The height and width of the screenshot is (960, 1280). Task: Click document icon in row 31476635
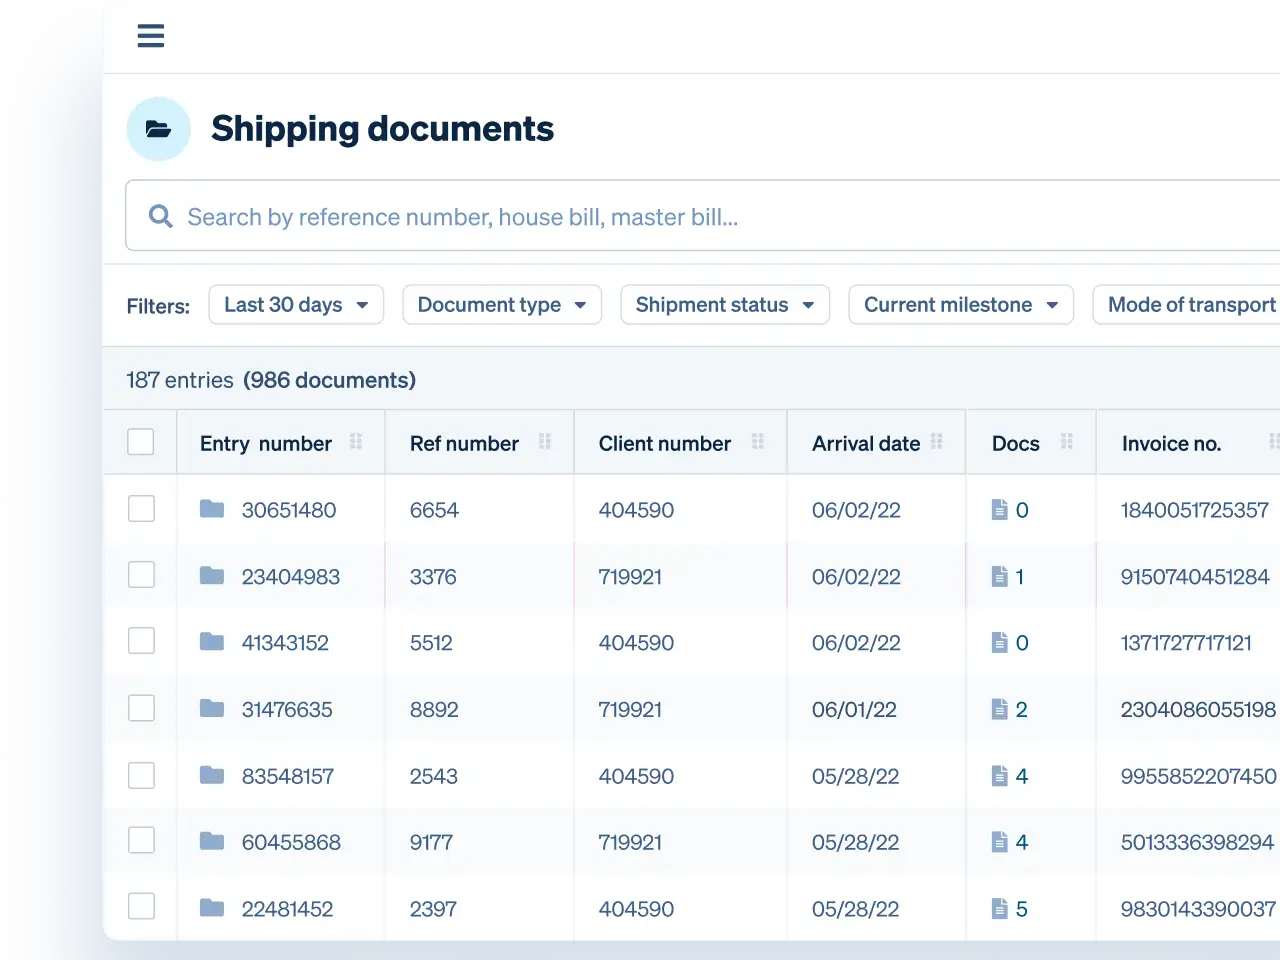(x=999, y=709)
